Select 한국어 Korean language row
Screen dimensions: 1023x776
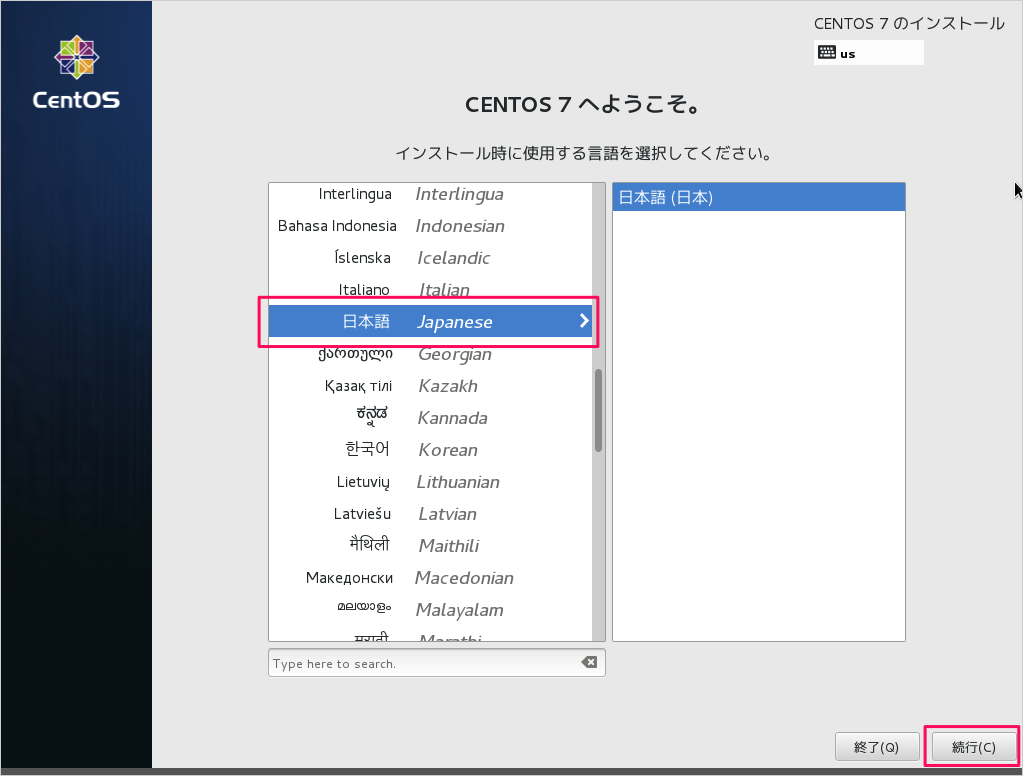pos(431,450)
